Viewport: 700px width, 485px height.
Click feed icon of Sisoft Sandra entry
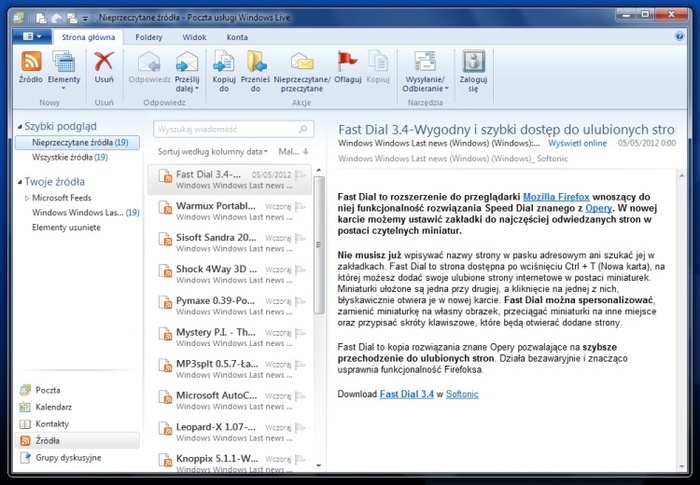coord(165,239)
